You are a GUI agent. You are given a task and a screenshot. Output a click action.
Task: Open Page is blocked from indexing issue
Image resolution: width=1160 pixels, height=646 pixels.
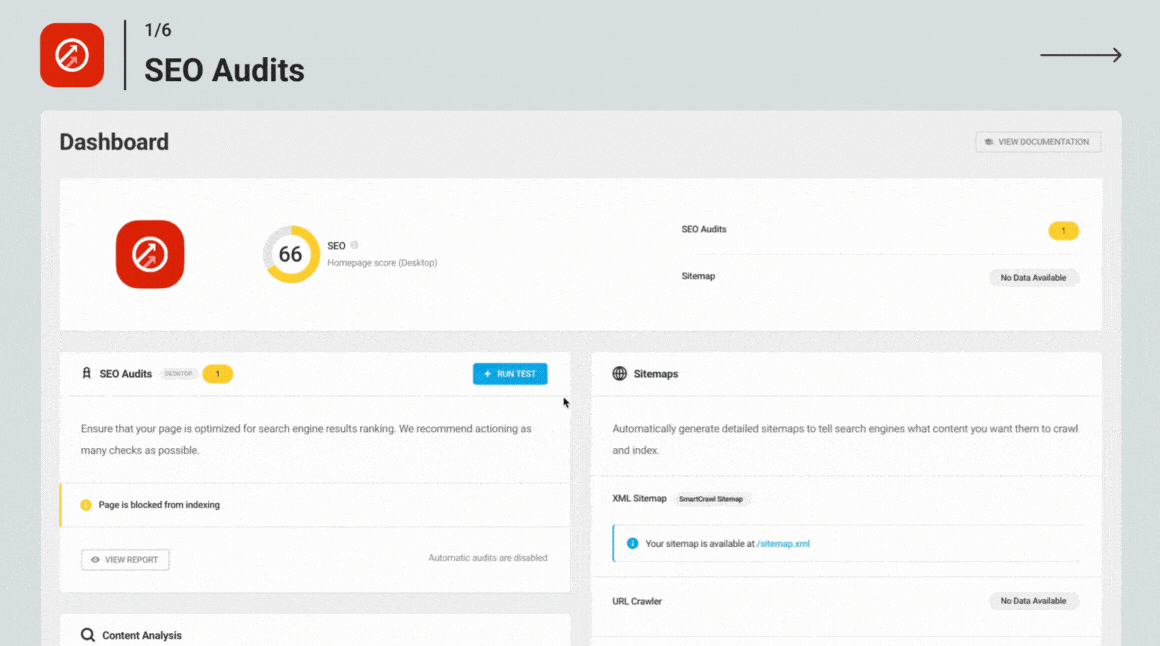tap(315, 505)
